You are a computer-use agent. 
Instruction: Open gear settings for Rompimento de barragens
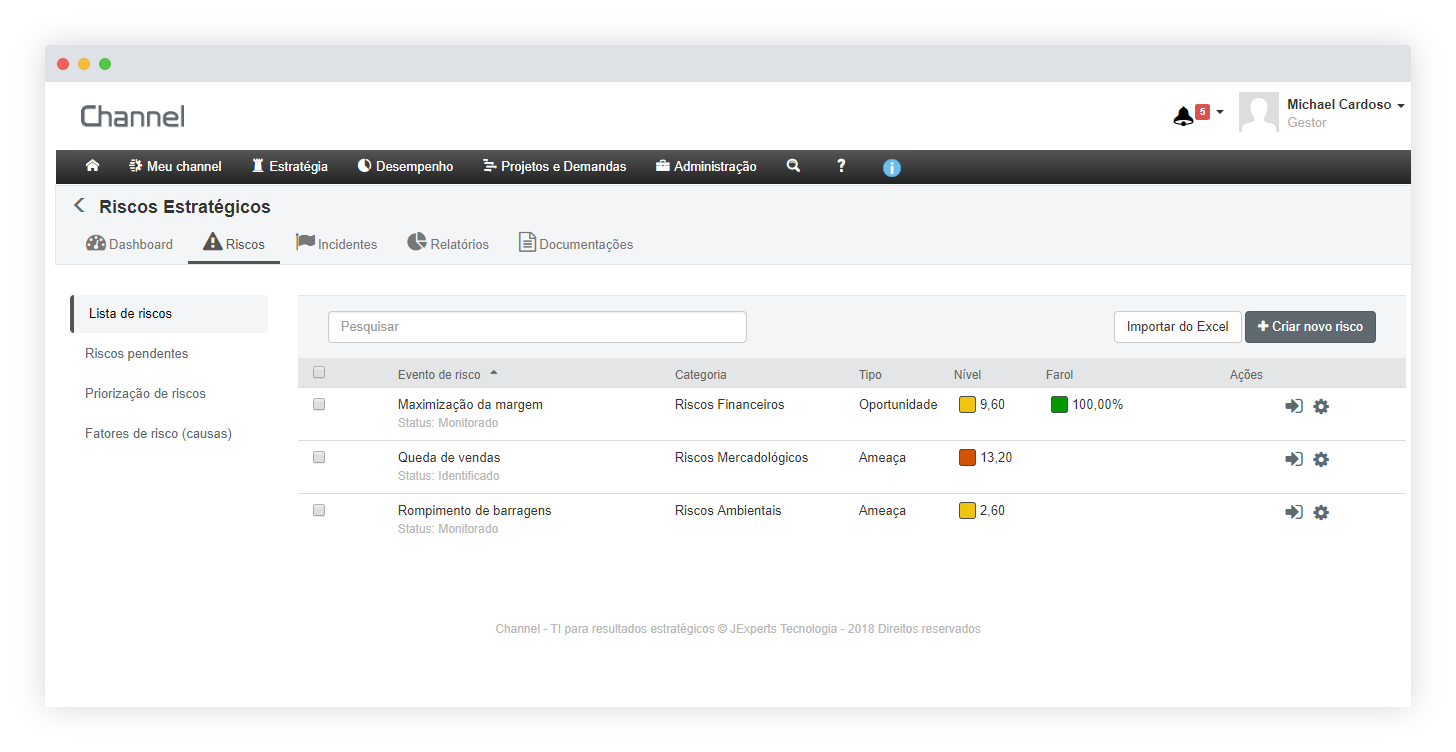[x=1320, y=512]
